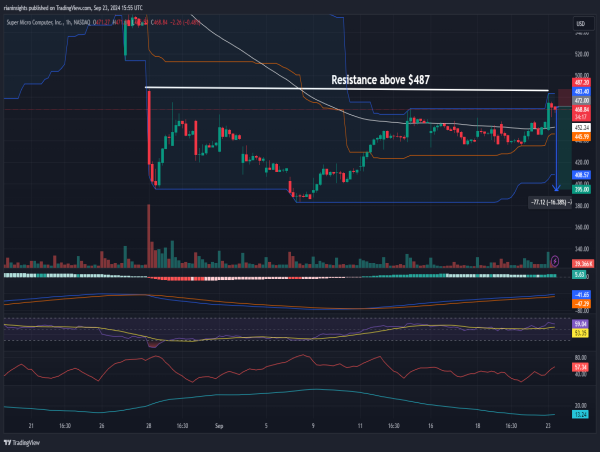
Task: Click the '11' date on the time axis
Action: tap(360, 426)
